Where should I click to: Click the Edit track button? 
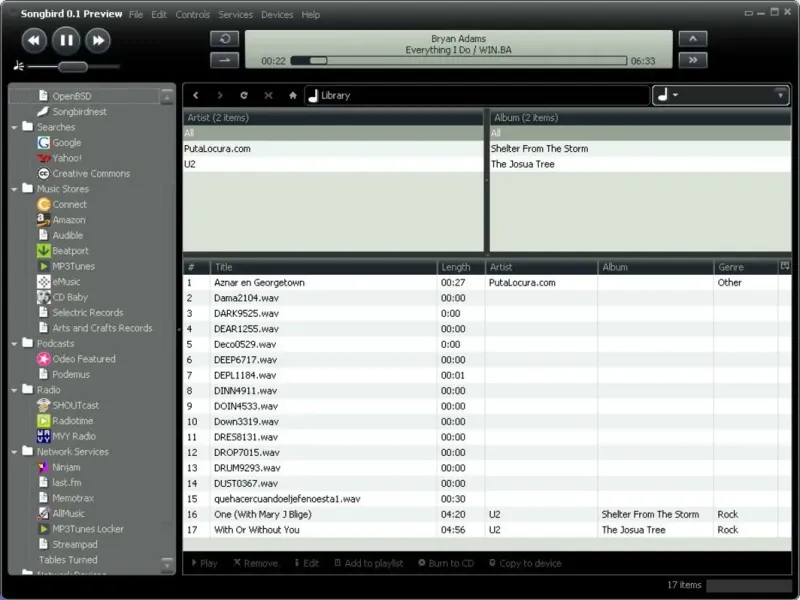pos(307,563)
